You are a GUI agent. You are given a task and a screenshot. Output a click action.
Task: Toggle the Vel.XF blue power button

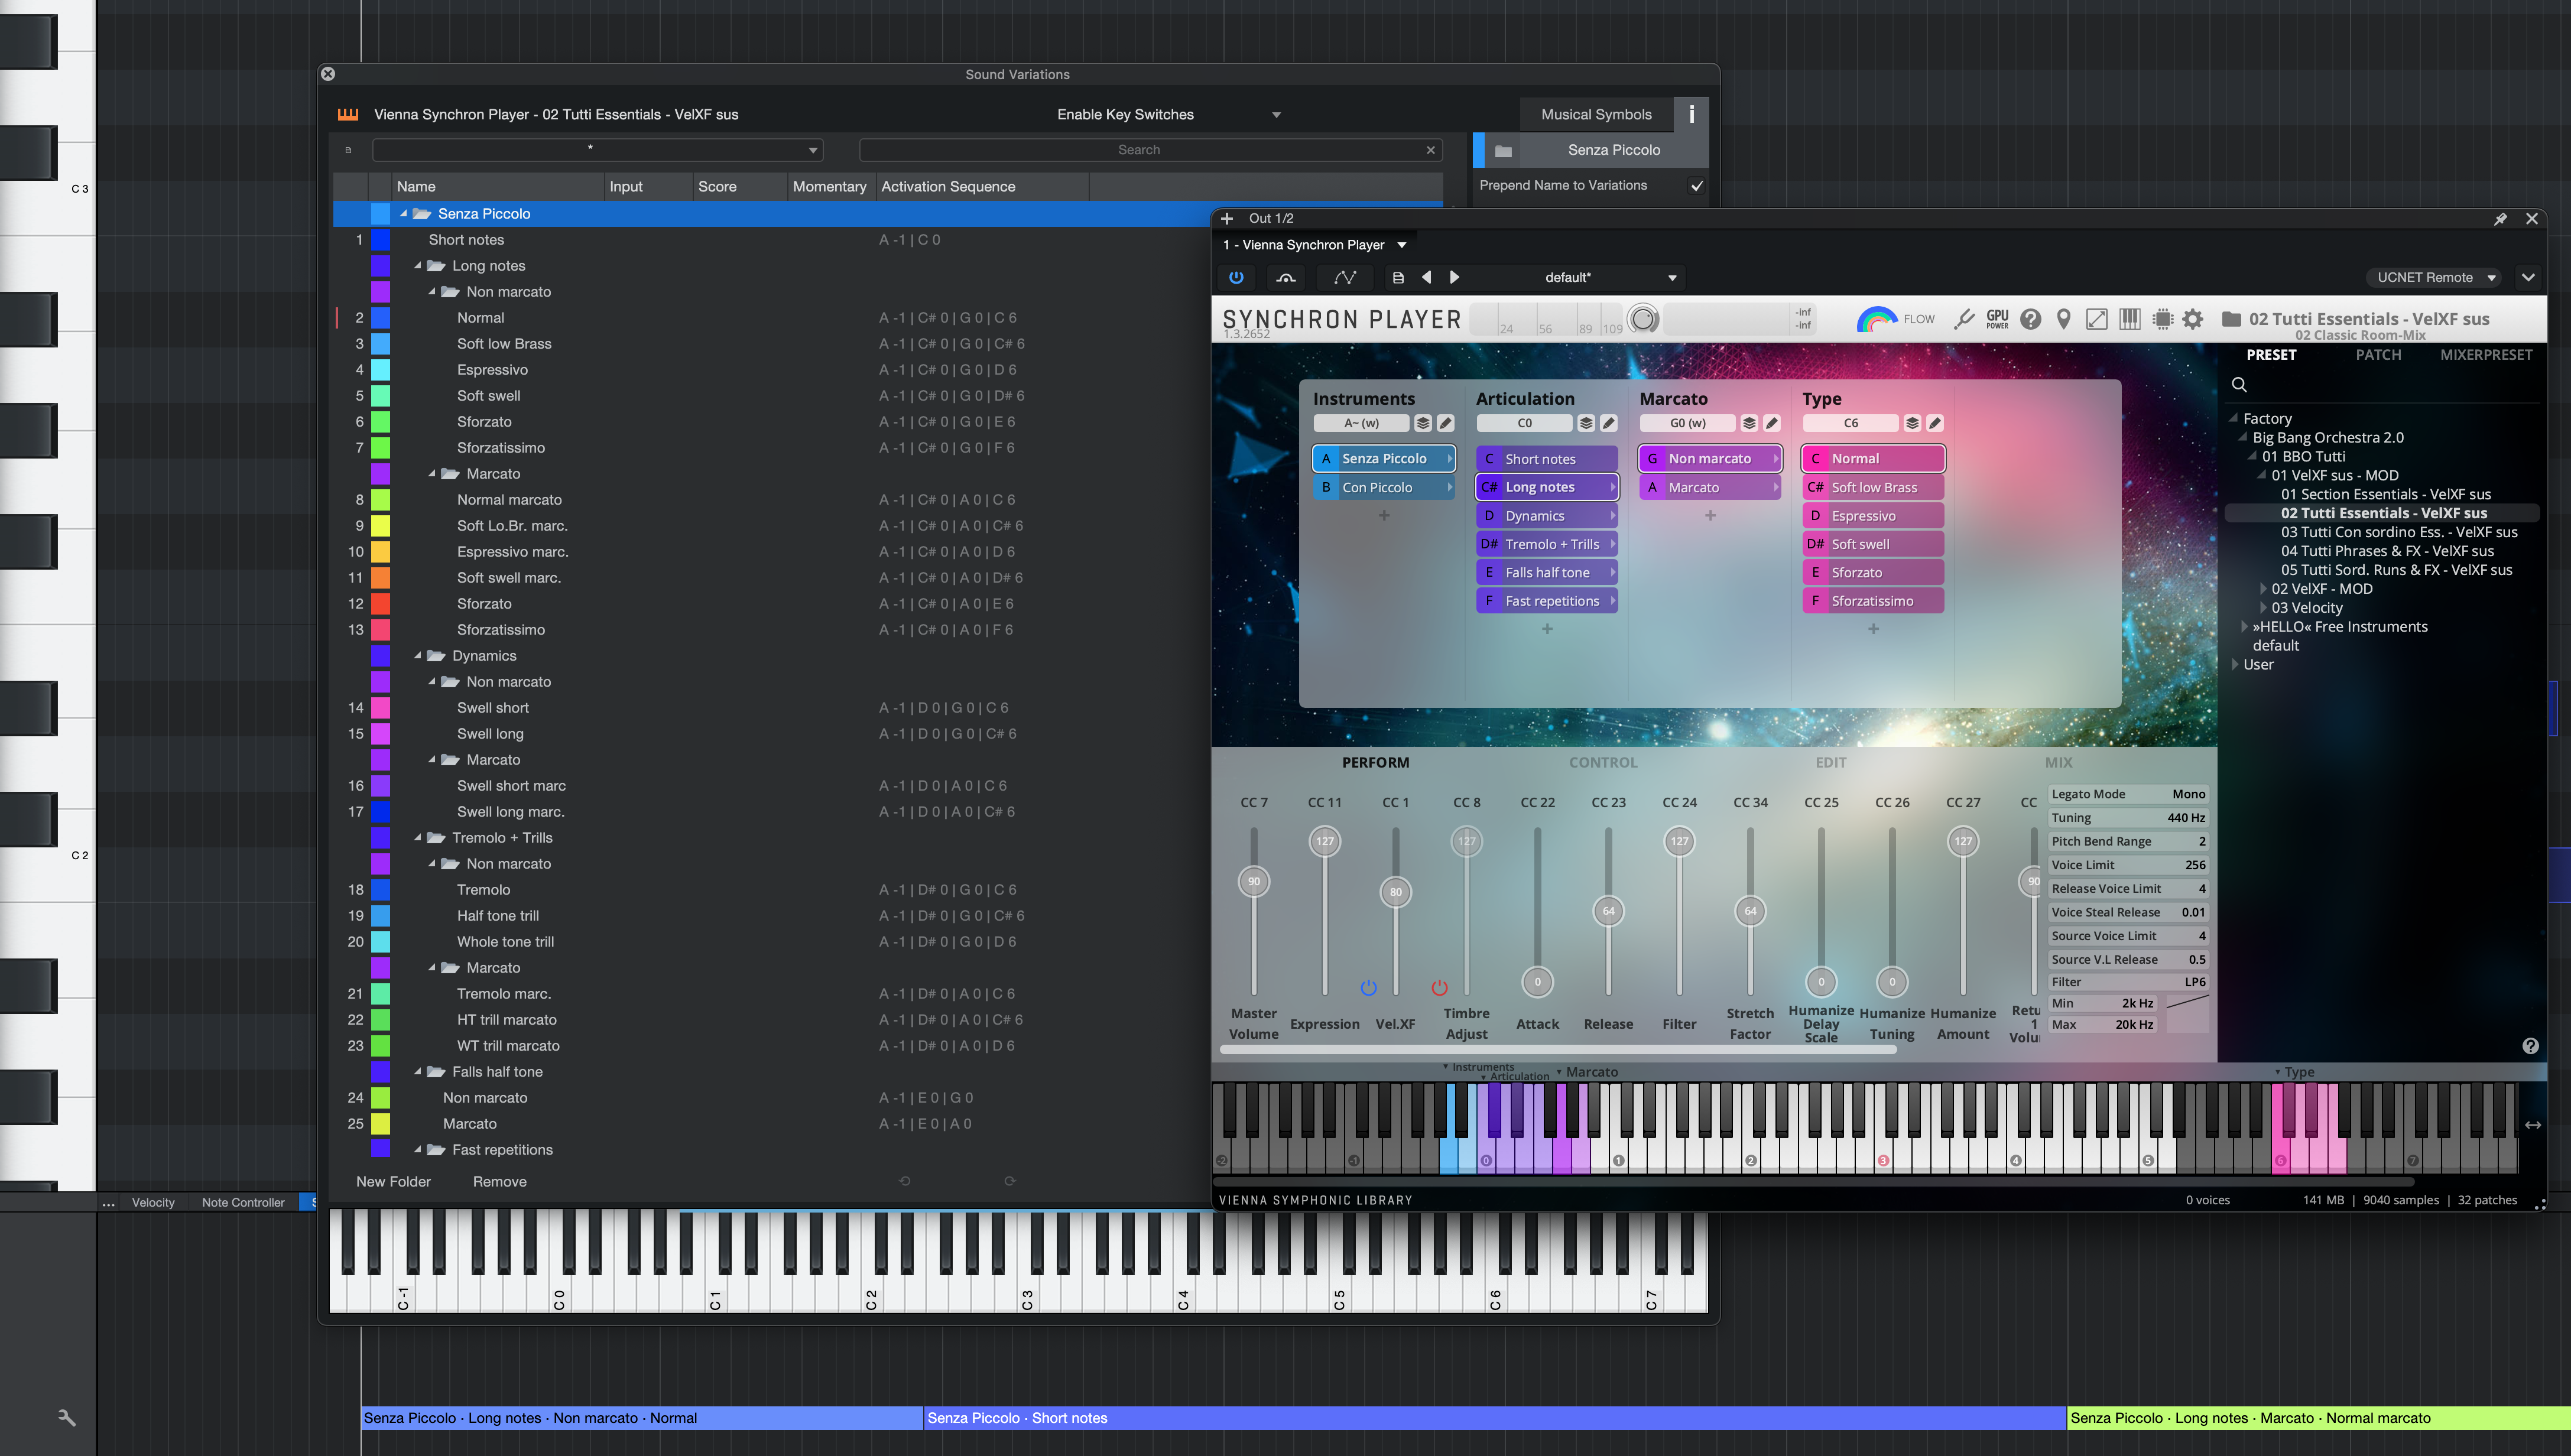[1368, 988]
